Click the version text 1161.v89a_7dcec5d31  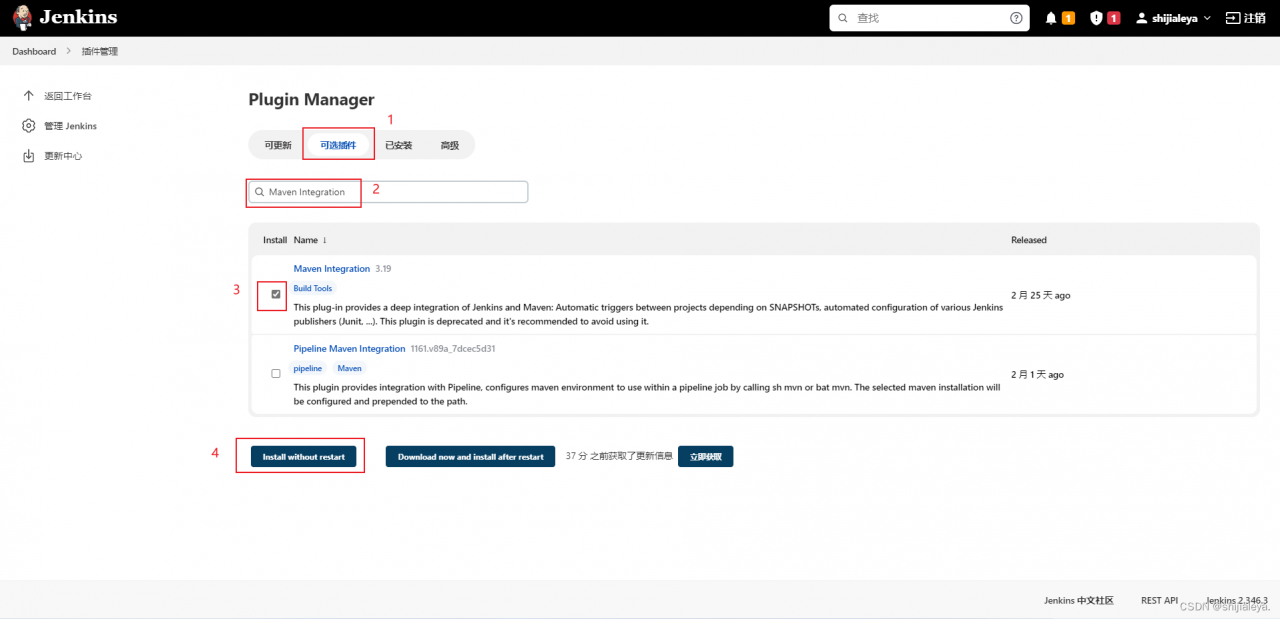[453, 349]
